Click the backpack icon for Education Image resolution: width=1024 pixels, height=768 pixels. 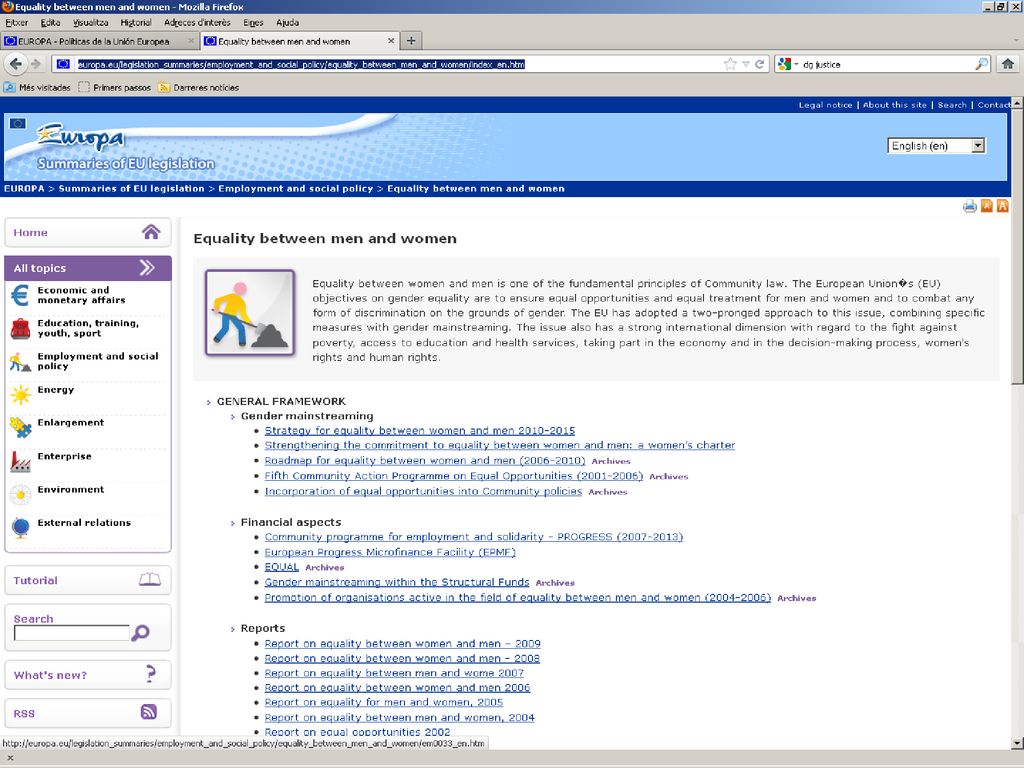[20, 328]
